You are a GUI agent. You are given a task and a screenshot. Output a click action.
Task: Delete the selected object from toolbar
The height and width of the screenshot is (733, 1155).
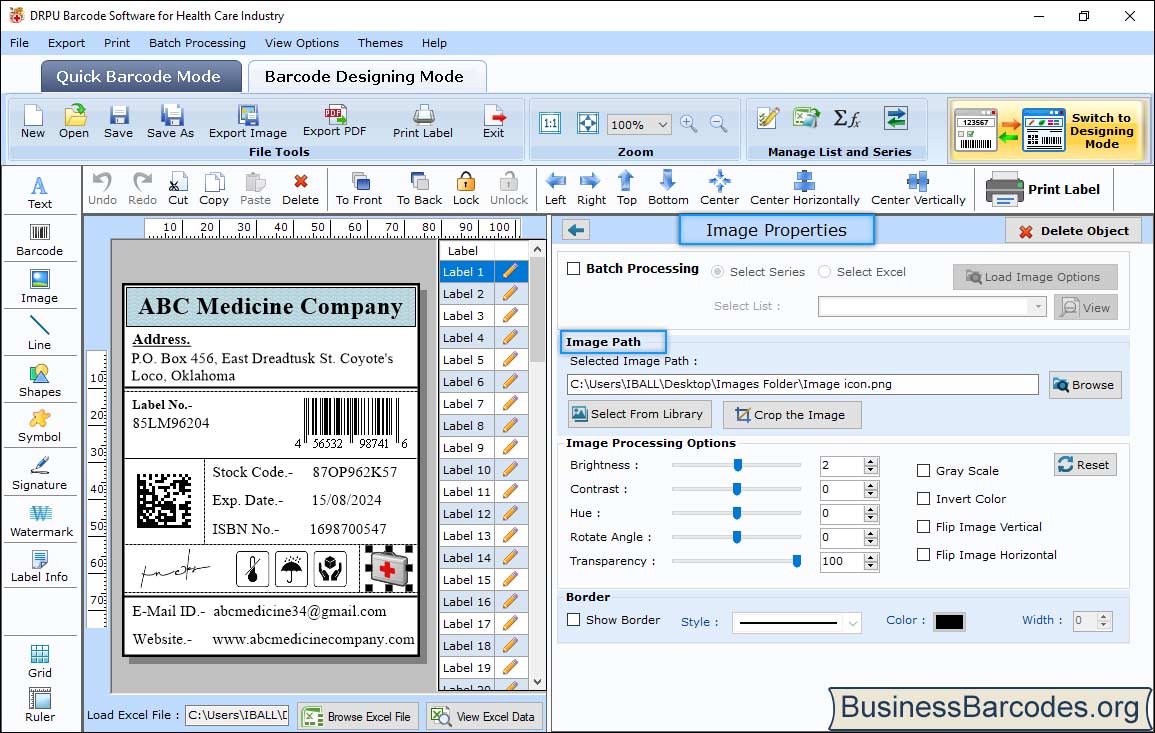(x=301, y=189)
